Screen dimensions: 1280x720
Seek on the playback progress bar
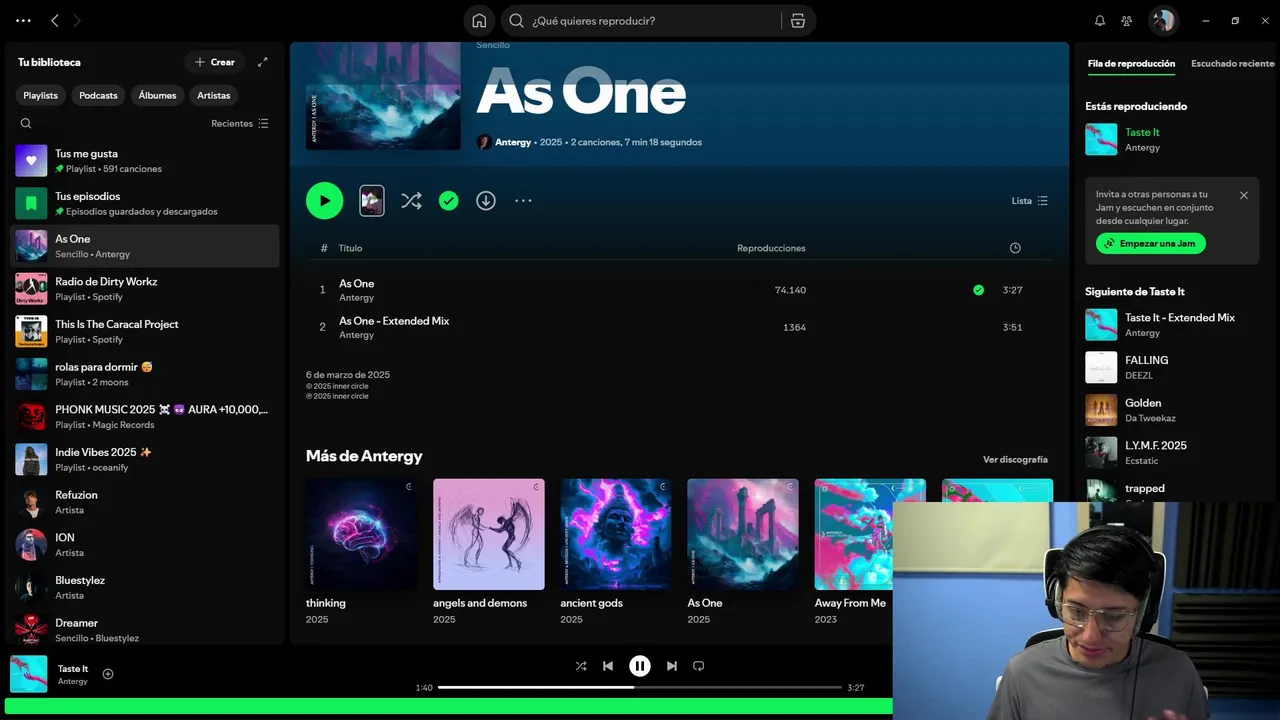(x=640, y=687)
